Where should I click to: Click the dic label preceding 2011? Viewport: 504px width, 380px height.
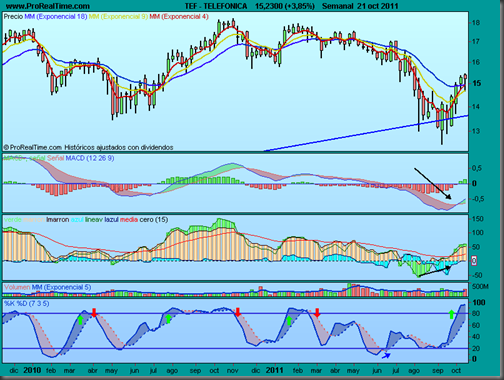tap(256, 370)
